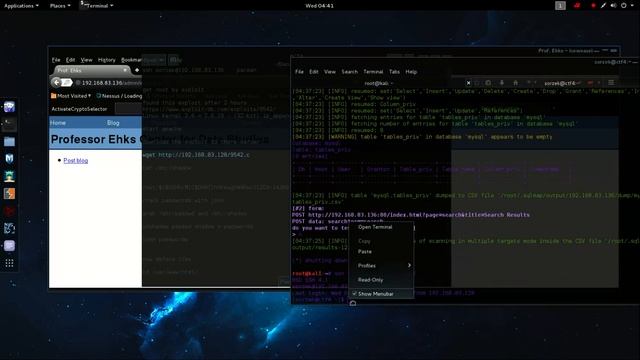The width and height of the screenshot is (640, 360).
Task: Open the terminal's Tabs menu
Action: pyautogui.click(x=394, y=72)
